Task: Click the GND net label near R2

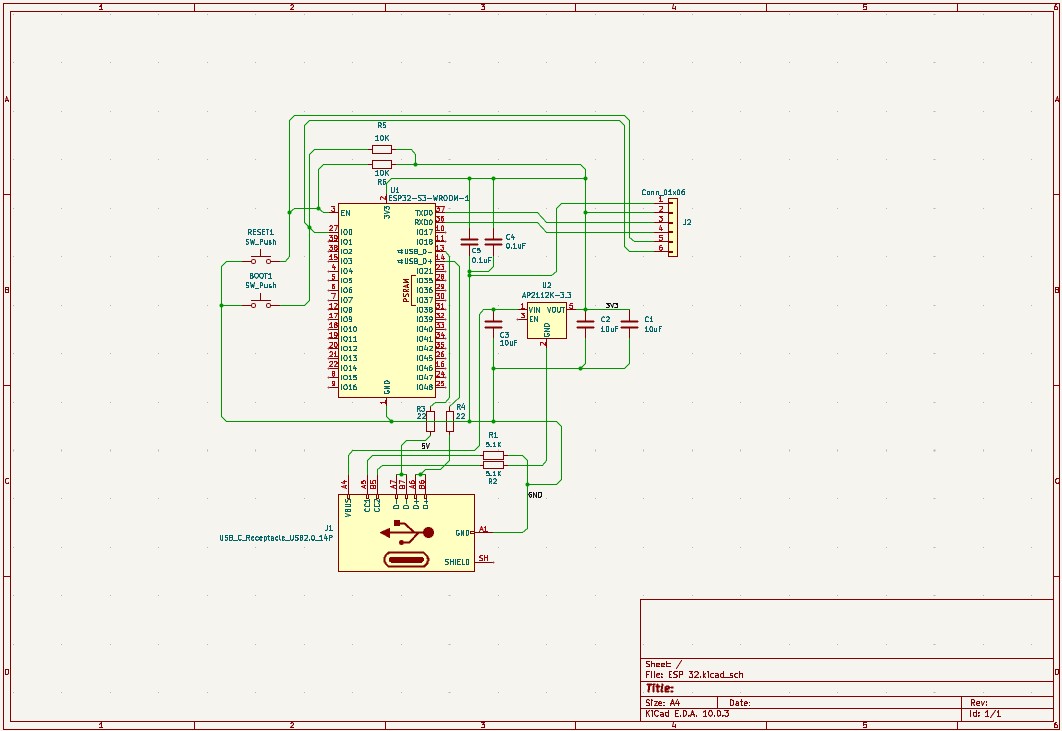Action: pos(535,495)
